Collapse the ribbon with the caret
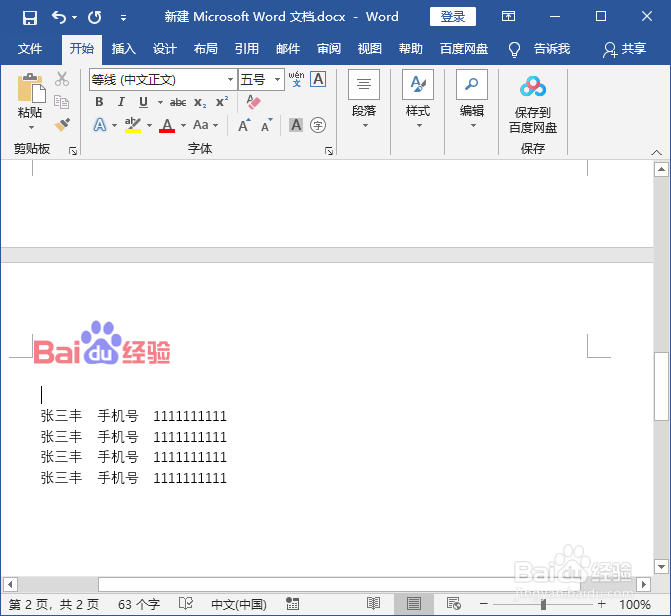 (656, 152)
